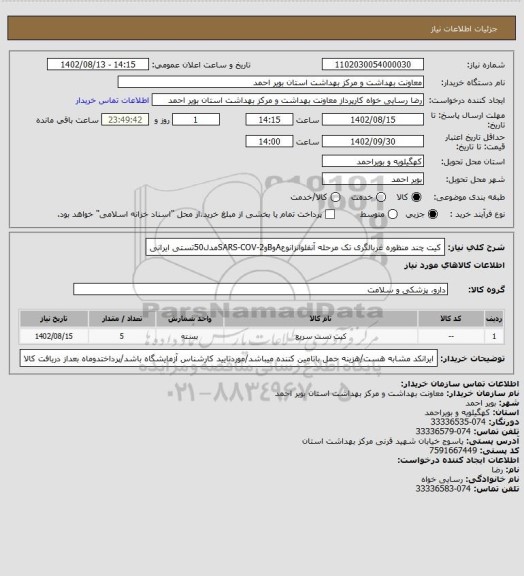Screen dimensions: 524x576
Task: Click the response deadline time 14:15 field
Action: click(x=269, y=120)
